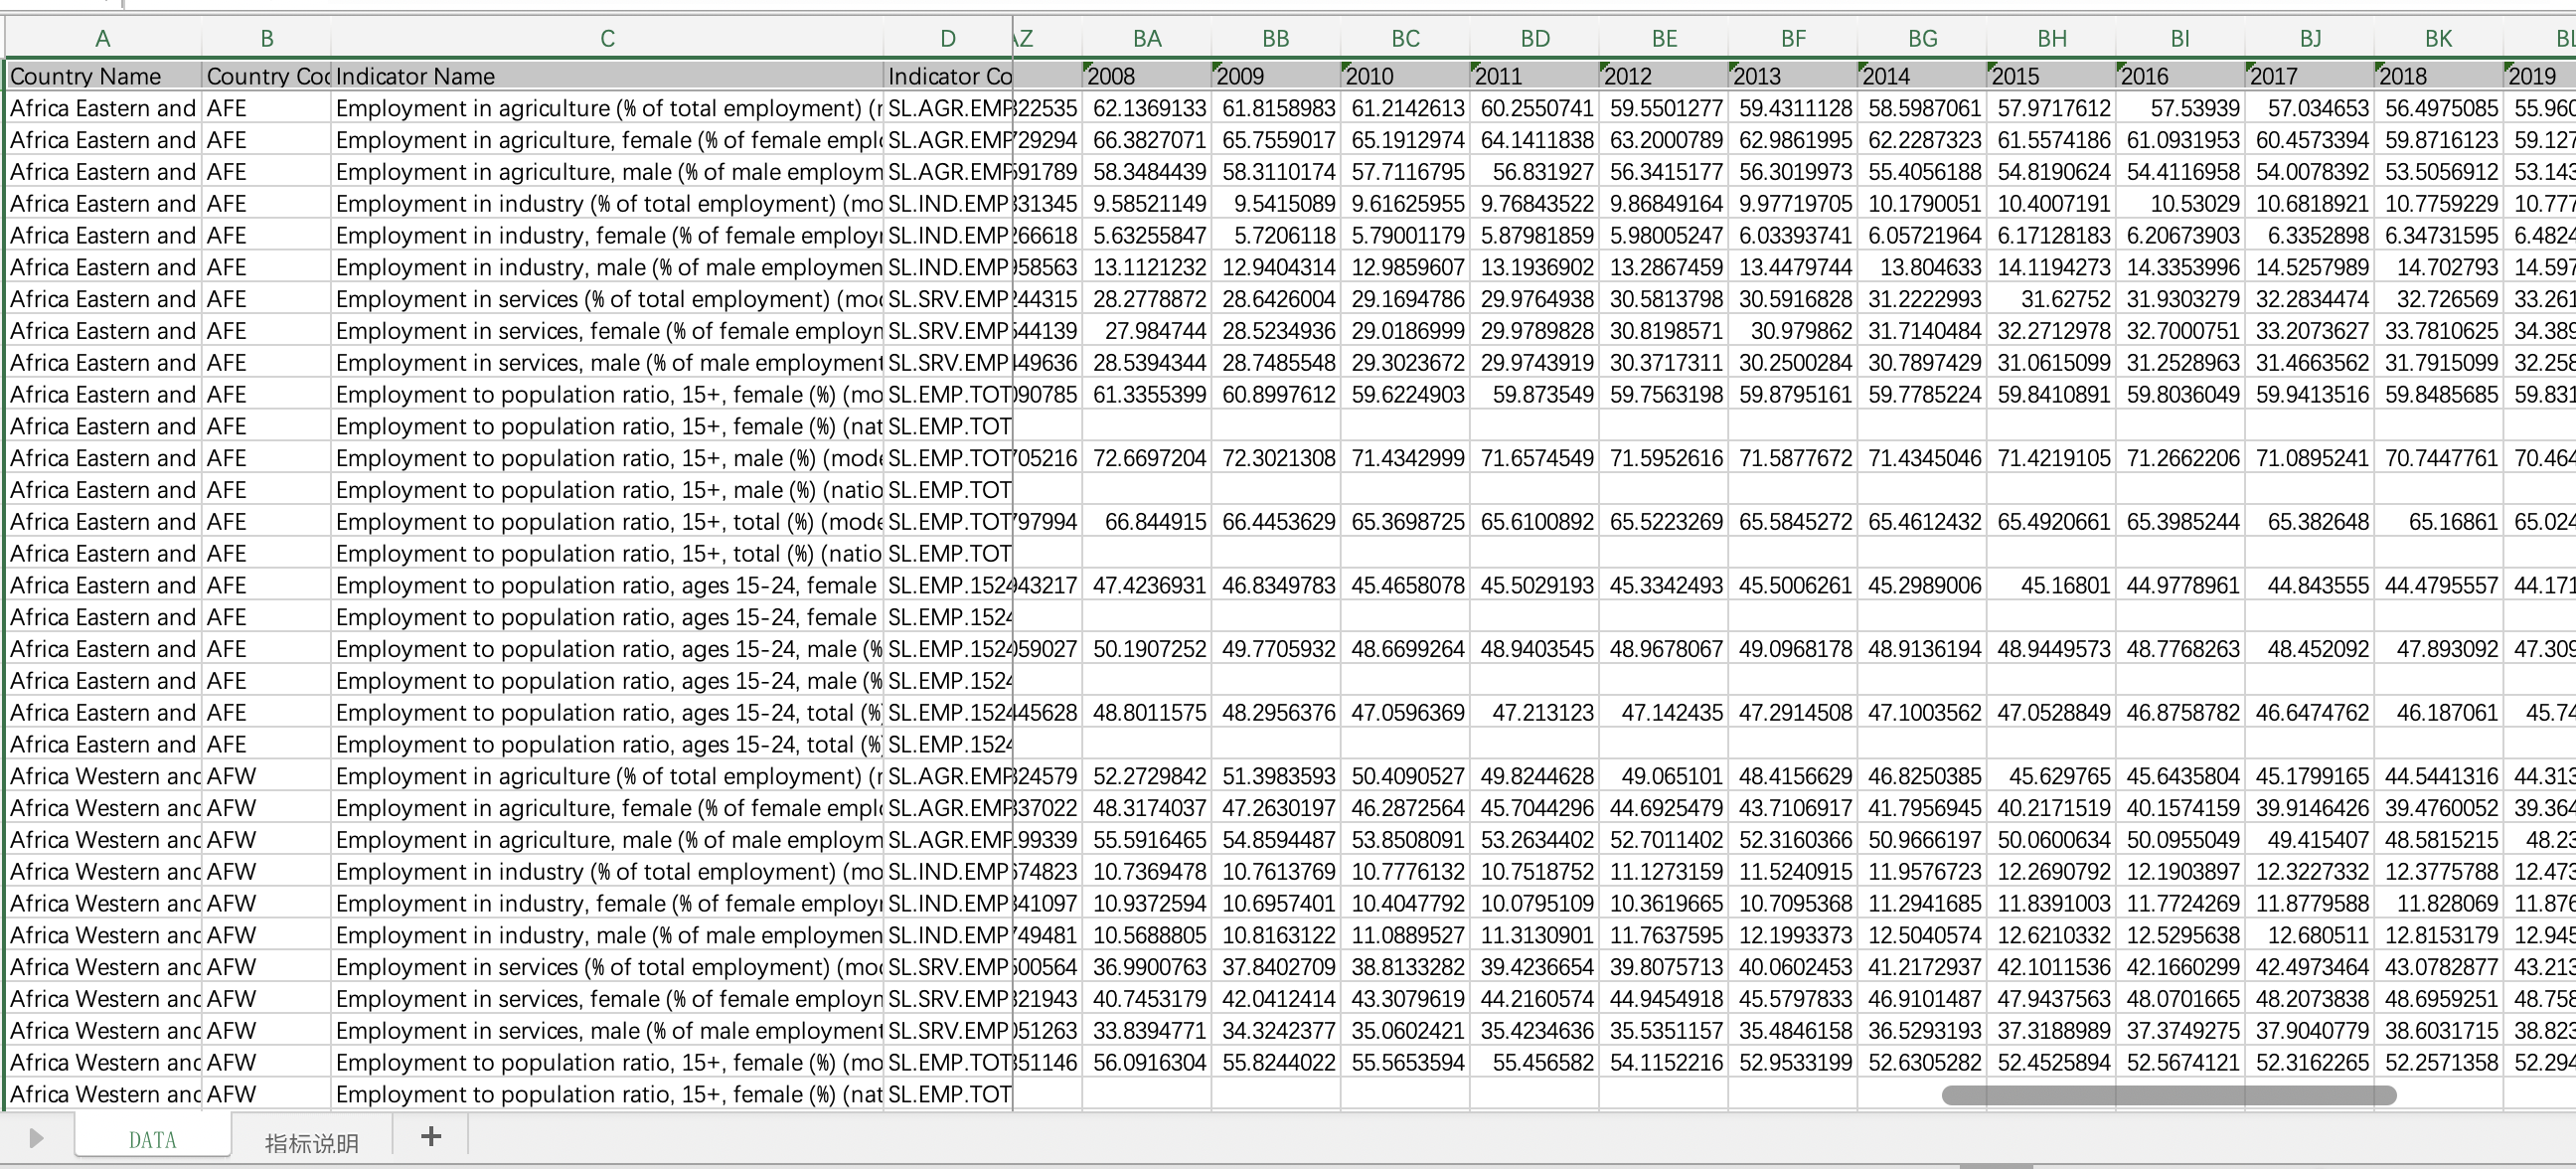Select column BA header
2576x1169 pixels.
1146,39
